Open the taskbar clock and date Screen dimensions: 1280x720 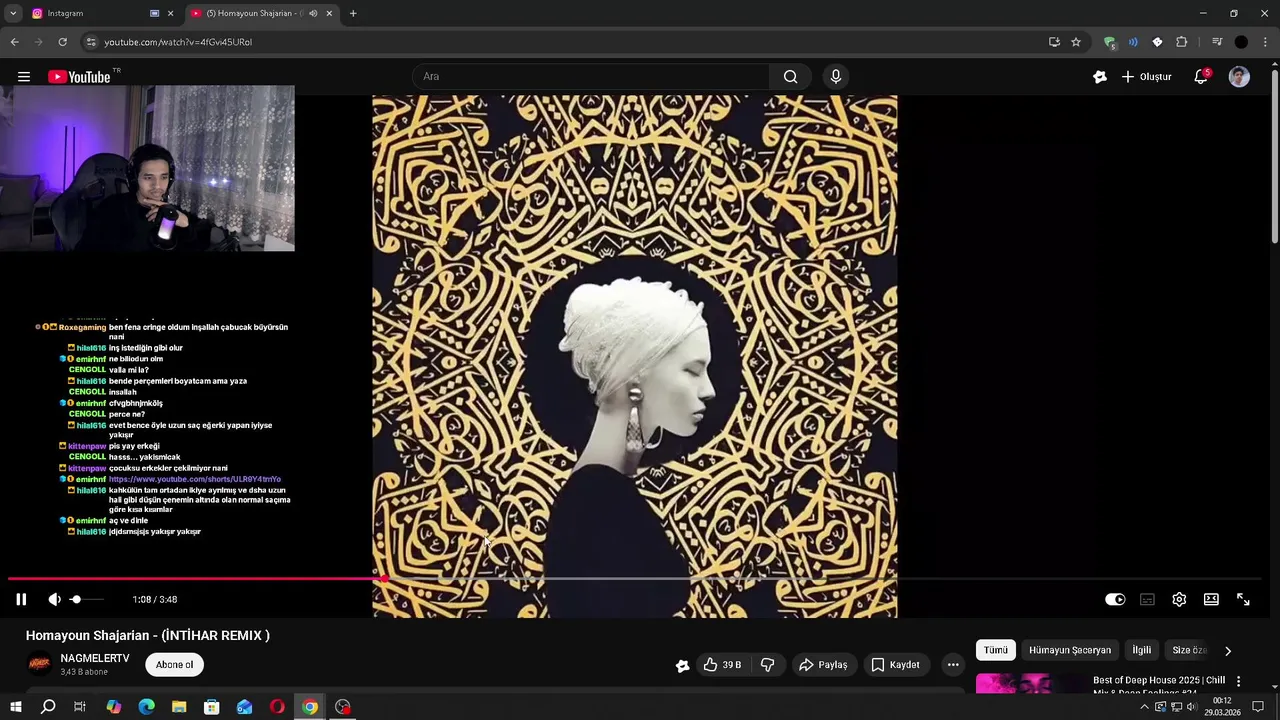tap(1222, 707)
